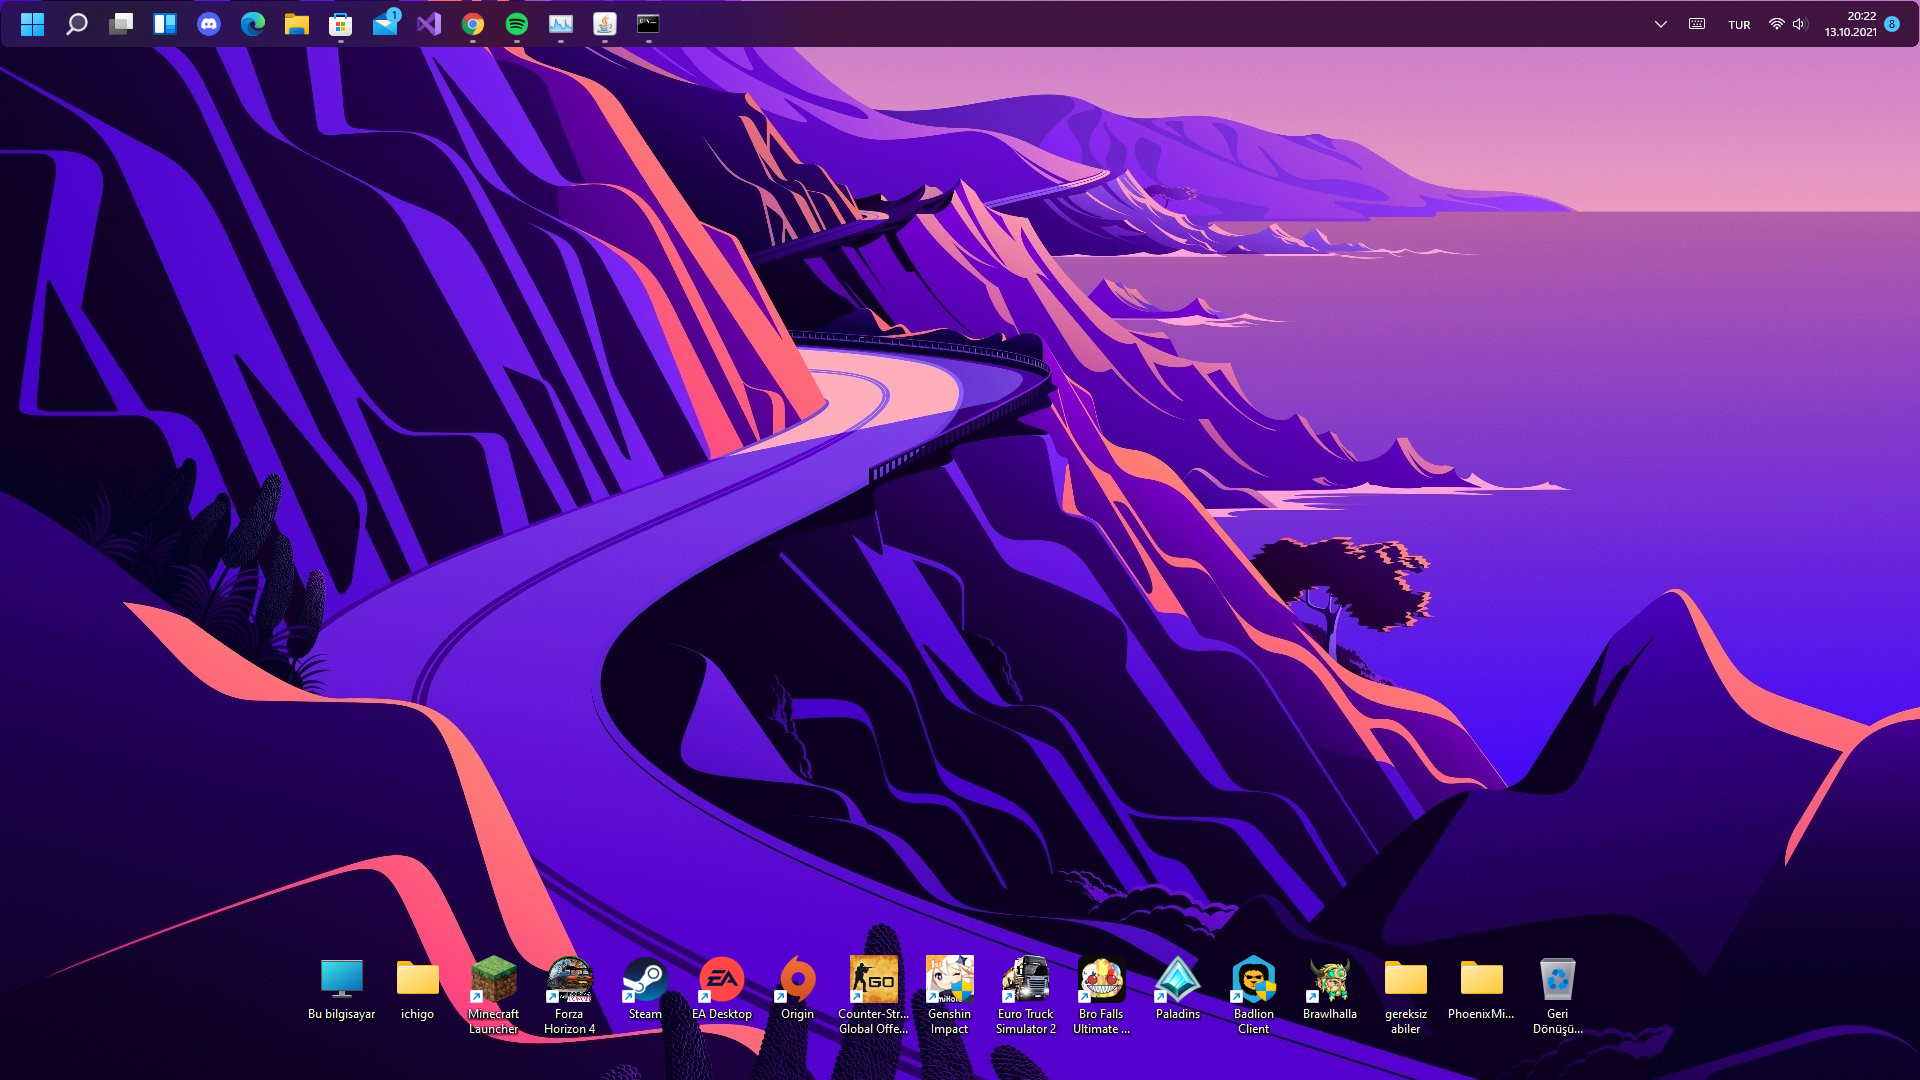Image resolution: width=1920 pixels, height=1080 pixels.
Task: Change TUR input language
Action: (1739, 25)
